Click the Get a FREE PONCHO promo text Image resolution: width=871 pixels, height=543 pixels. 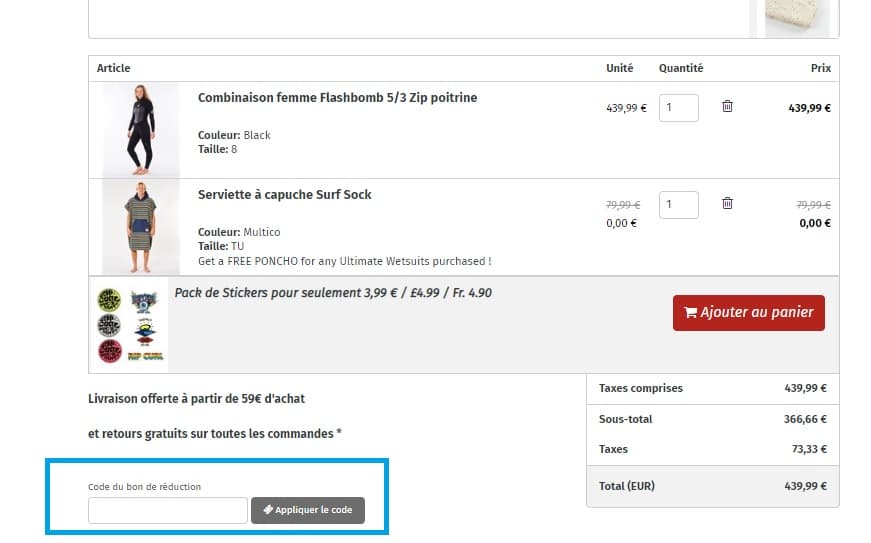344,261
